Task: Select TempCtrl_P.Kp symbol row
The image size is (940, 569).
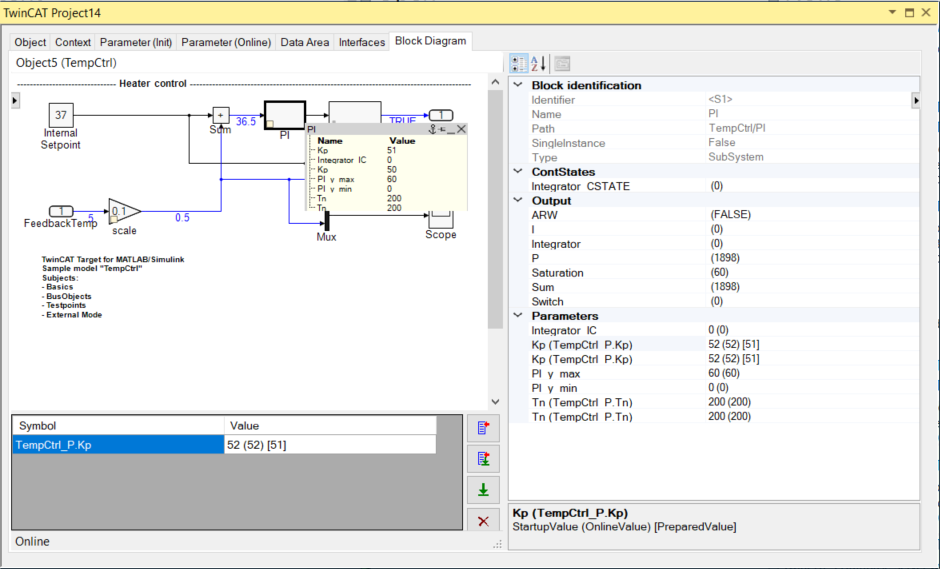Action: [118, 445]
